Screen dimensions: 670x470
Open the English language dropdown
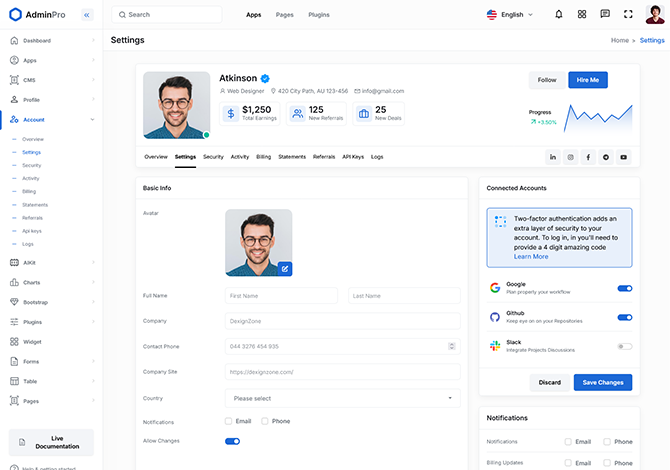(510, 15)
